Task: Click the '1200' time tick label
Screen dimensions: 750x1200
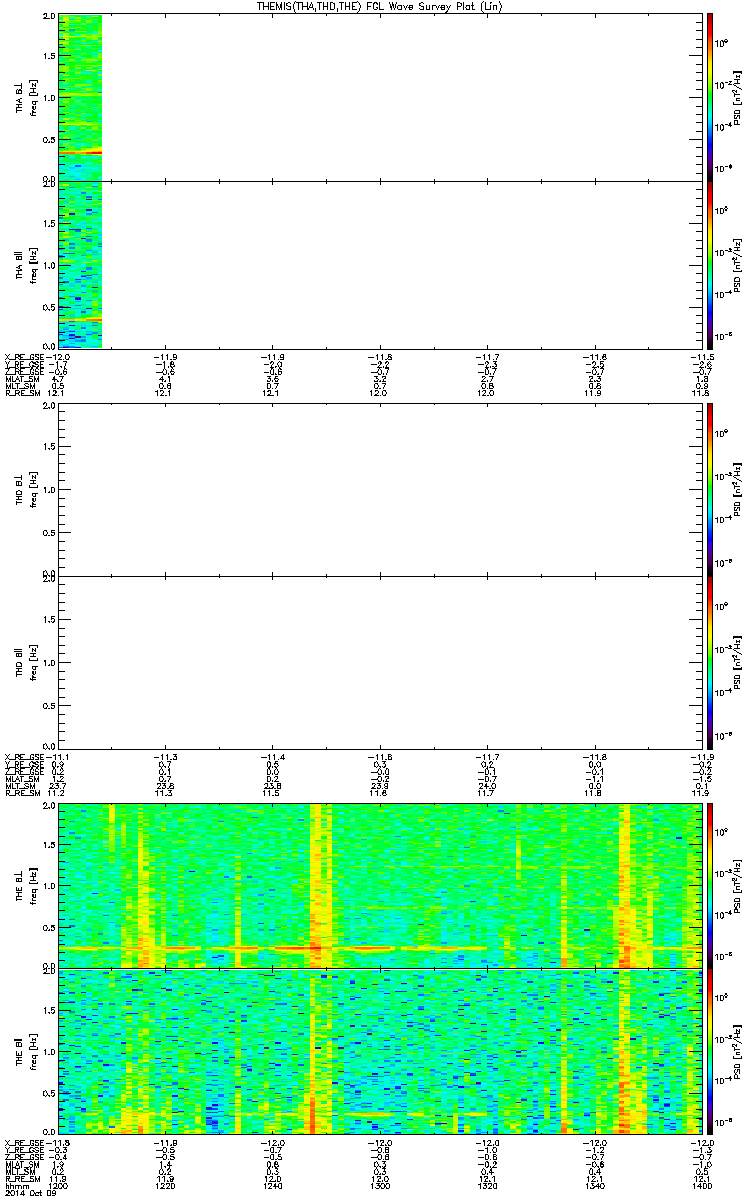Action: [x=59, y=1186]
